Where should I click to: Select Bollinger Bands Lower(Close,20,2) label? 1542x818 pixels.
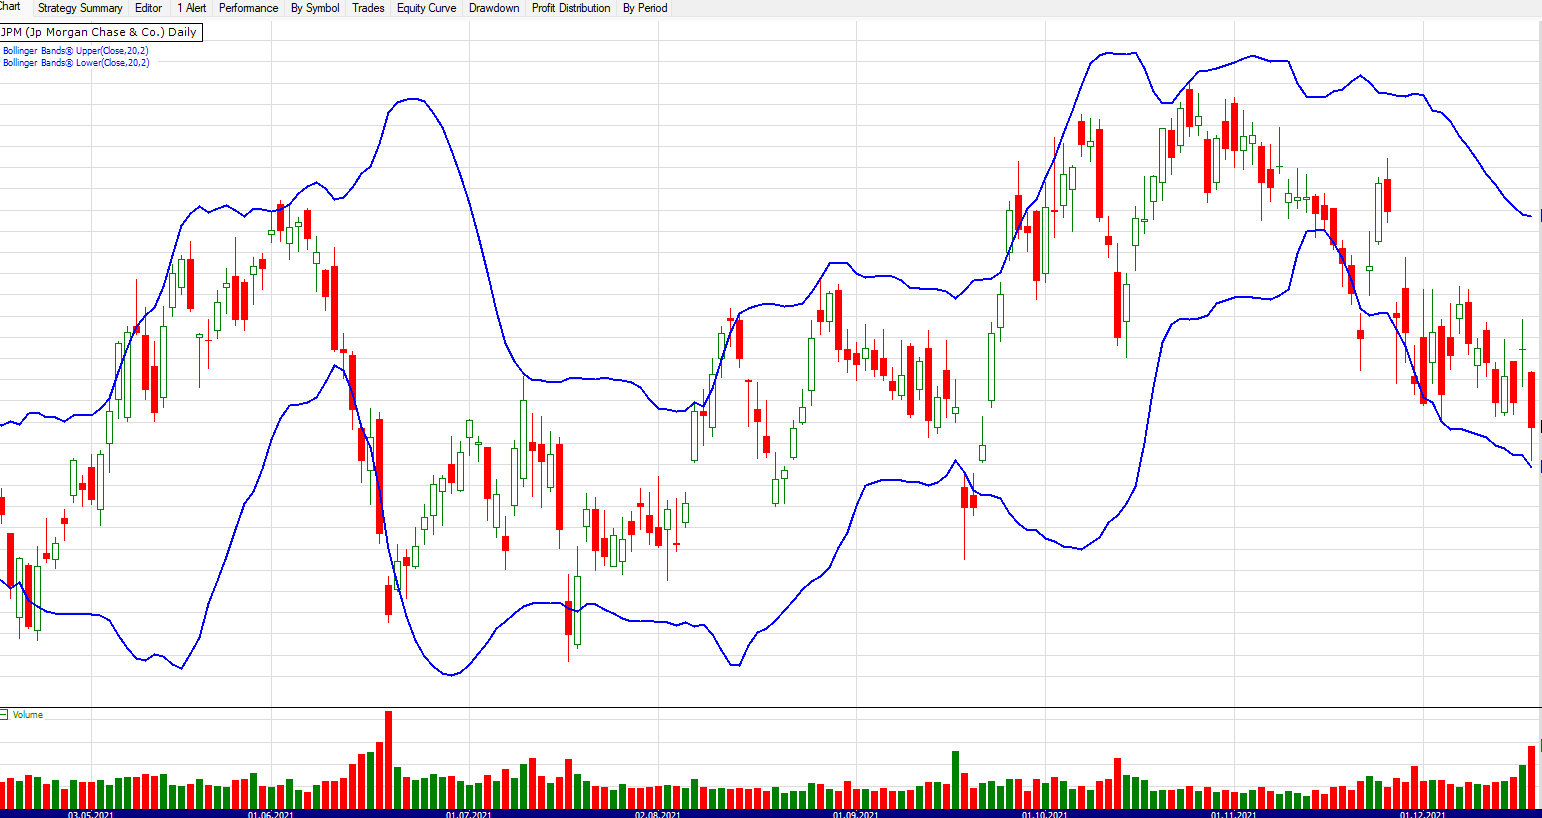(x=76, y=63)
